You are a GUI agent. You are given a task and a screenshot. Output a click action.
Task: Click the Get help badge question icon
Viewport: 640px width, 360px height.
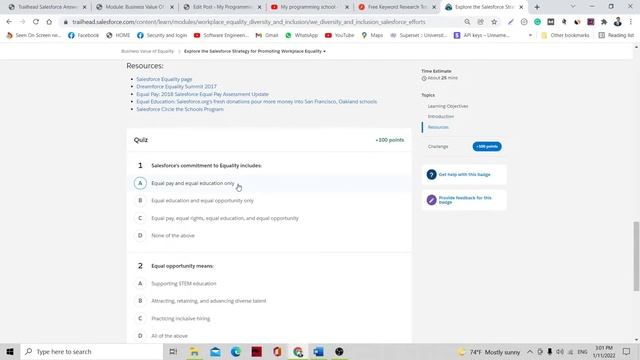[431, 174]
